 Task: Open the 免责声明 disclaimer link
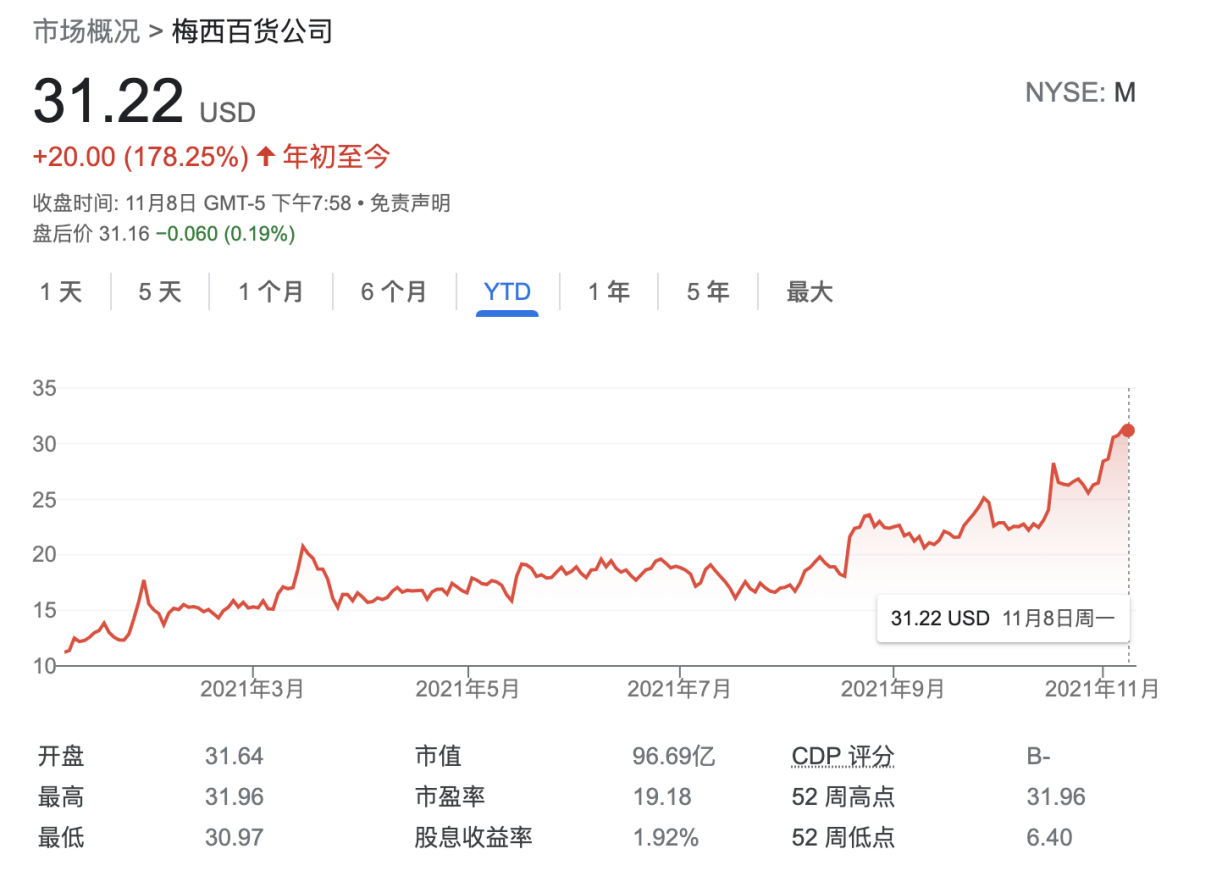(x=410, y=204)
